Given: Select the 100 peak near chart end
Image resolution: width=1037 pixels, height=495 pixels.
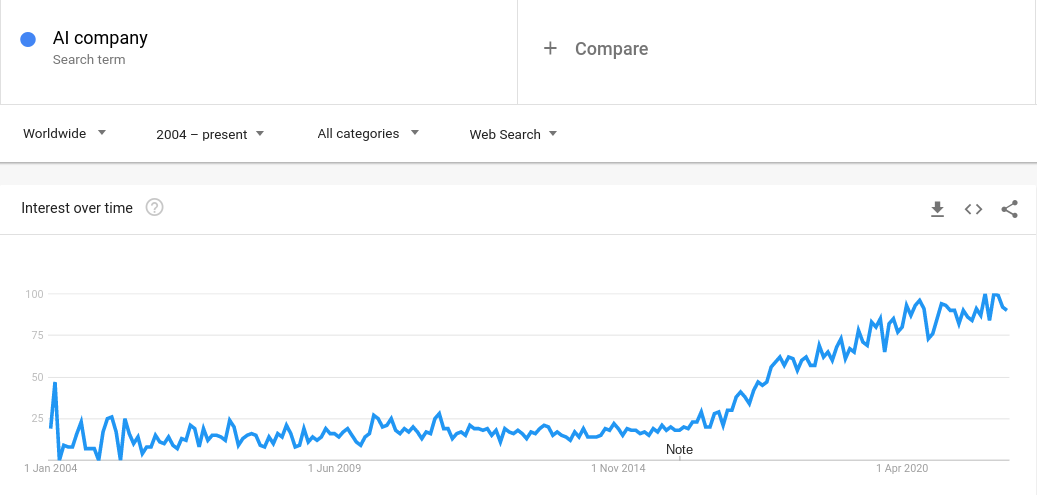Looking at the screenshot, I should 995,294.
